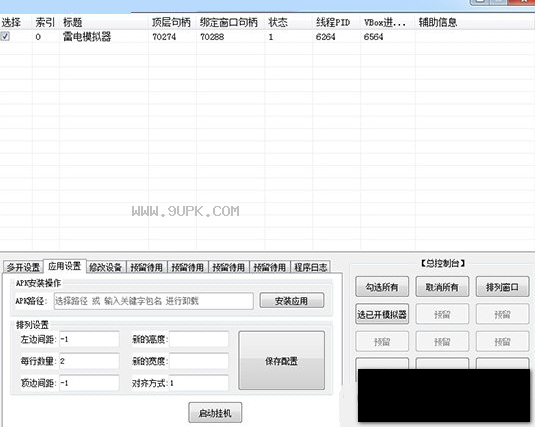535x427 pixels.
Task: Sort by the 选择 column header
Action: point(16,23)
